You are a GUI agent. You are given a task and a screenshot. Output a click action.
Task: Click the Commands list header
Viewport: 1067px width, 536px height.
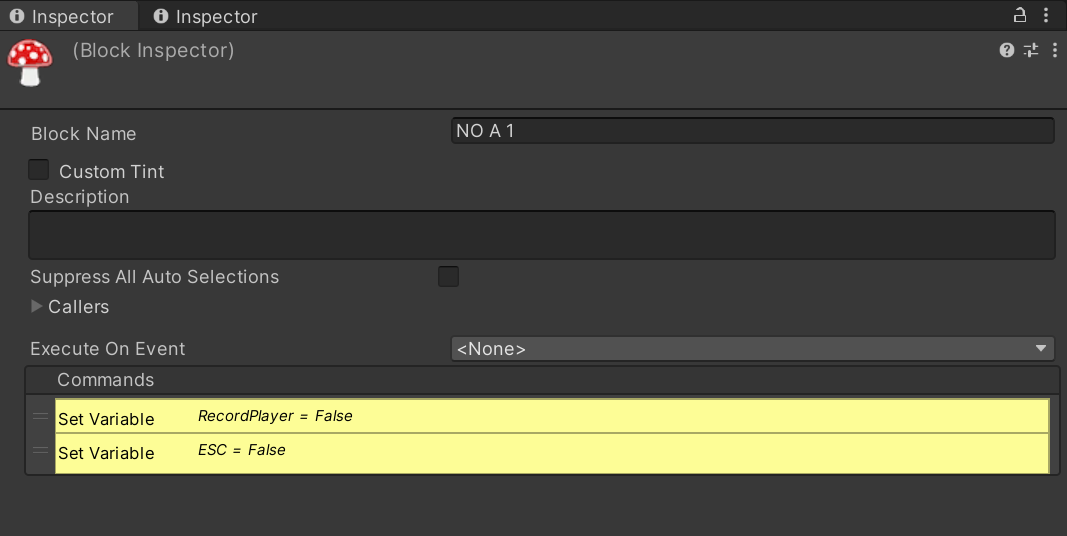pyautogui.click(x=542, y=380)
